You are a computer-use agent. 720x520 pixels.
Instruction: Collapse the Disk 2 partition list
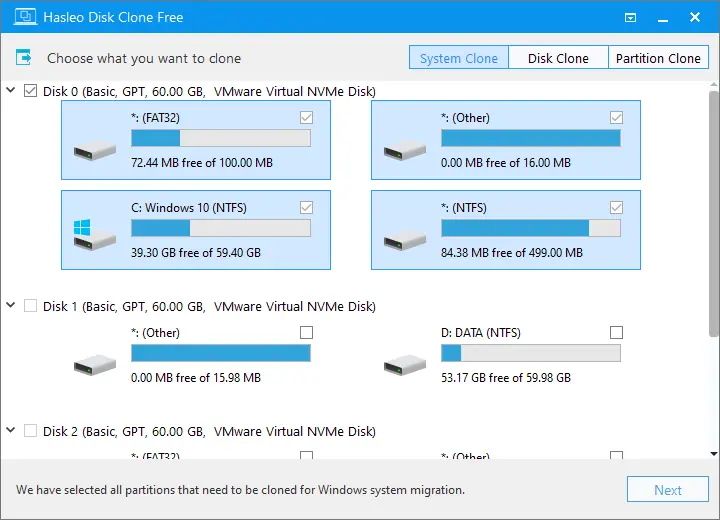pyautogui.click(x=11, y=430)
